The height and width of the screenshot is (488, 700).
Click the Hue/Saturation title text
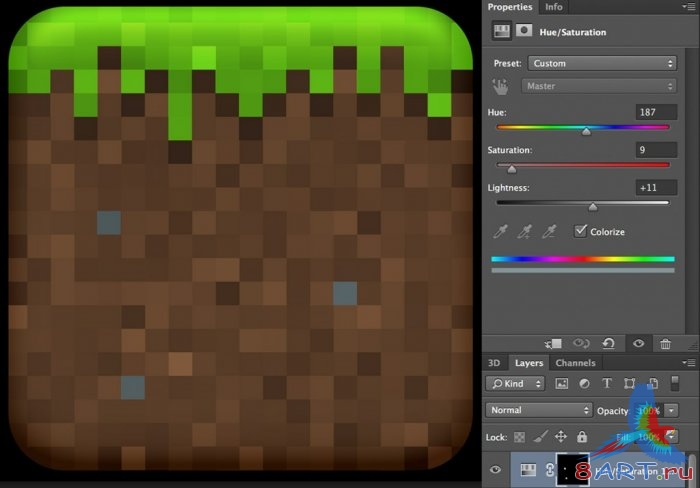573,32
